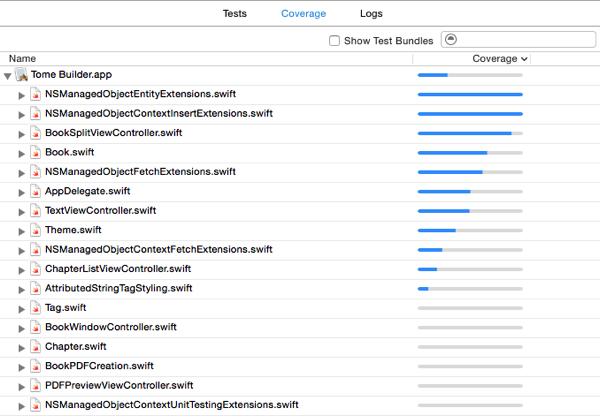Click Swift file icon for BookPDFCreation.swift
Viewport: 600px width, 416px height.
click(36, 366)
